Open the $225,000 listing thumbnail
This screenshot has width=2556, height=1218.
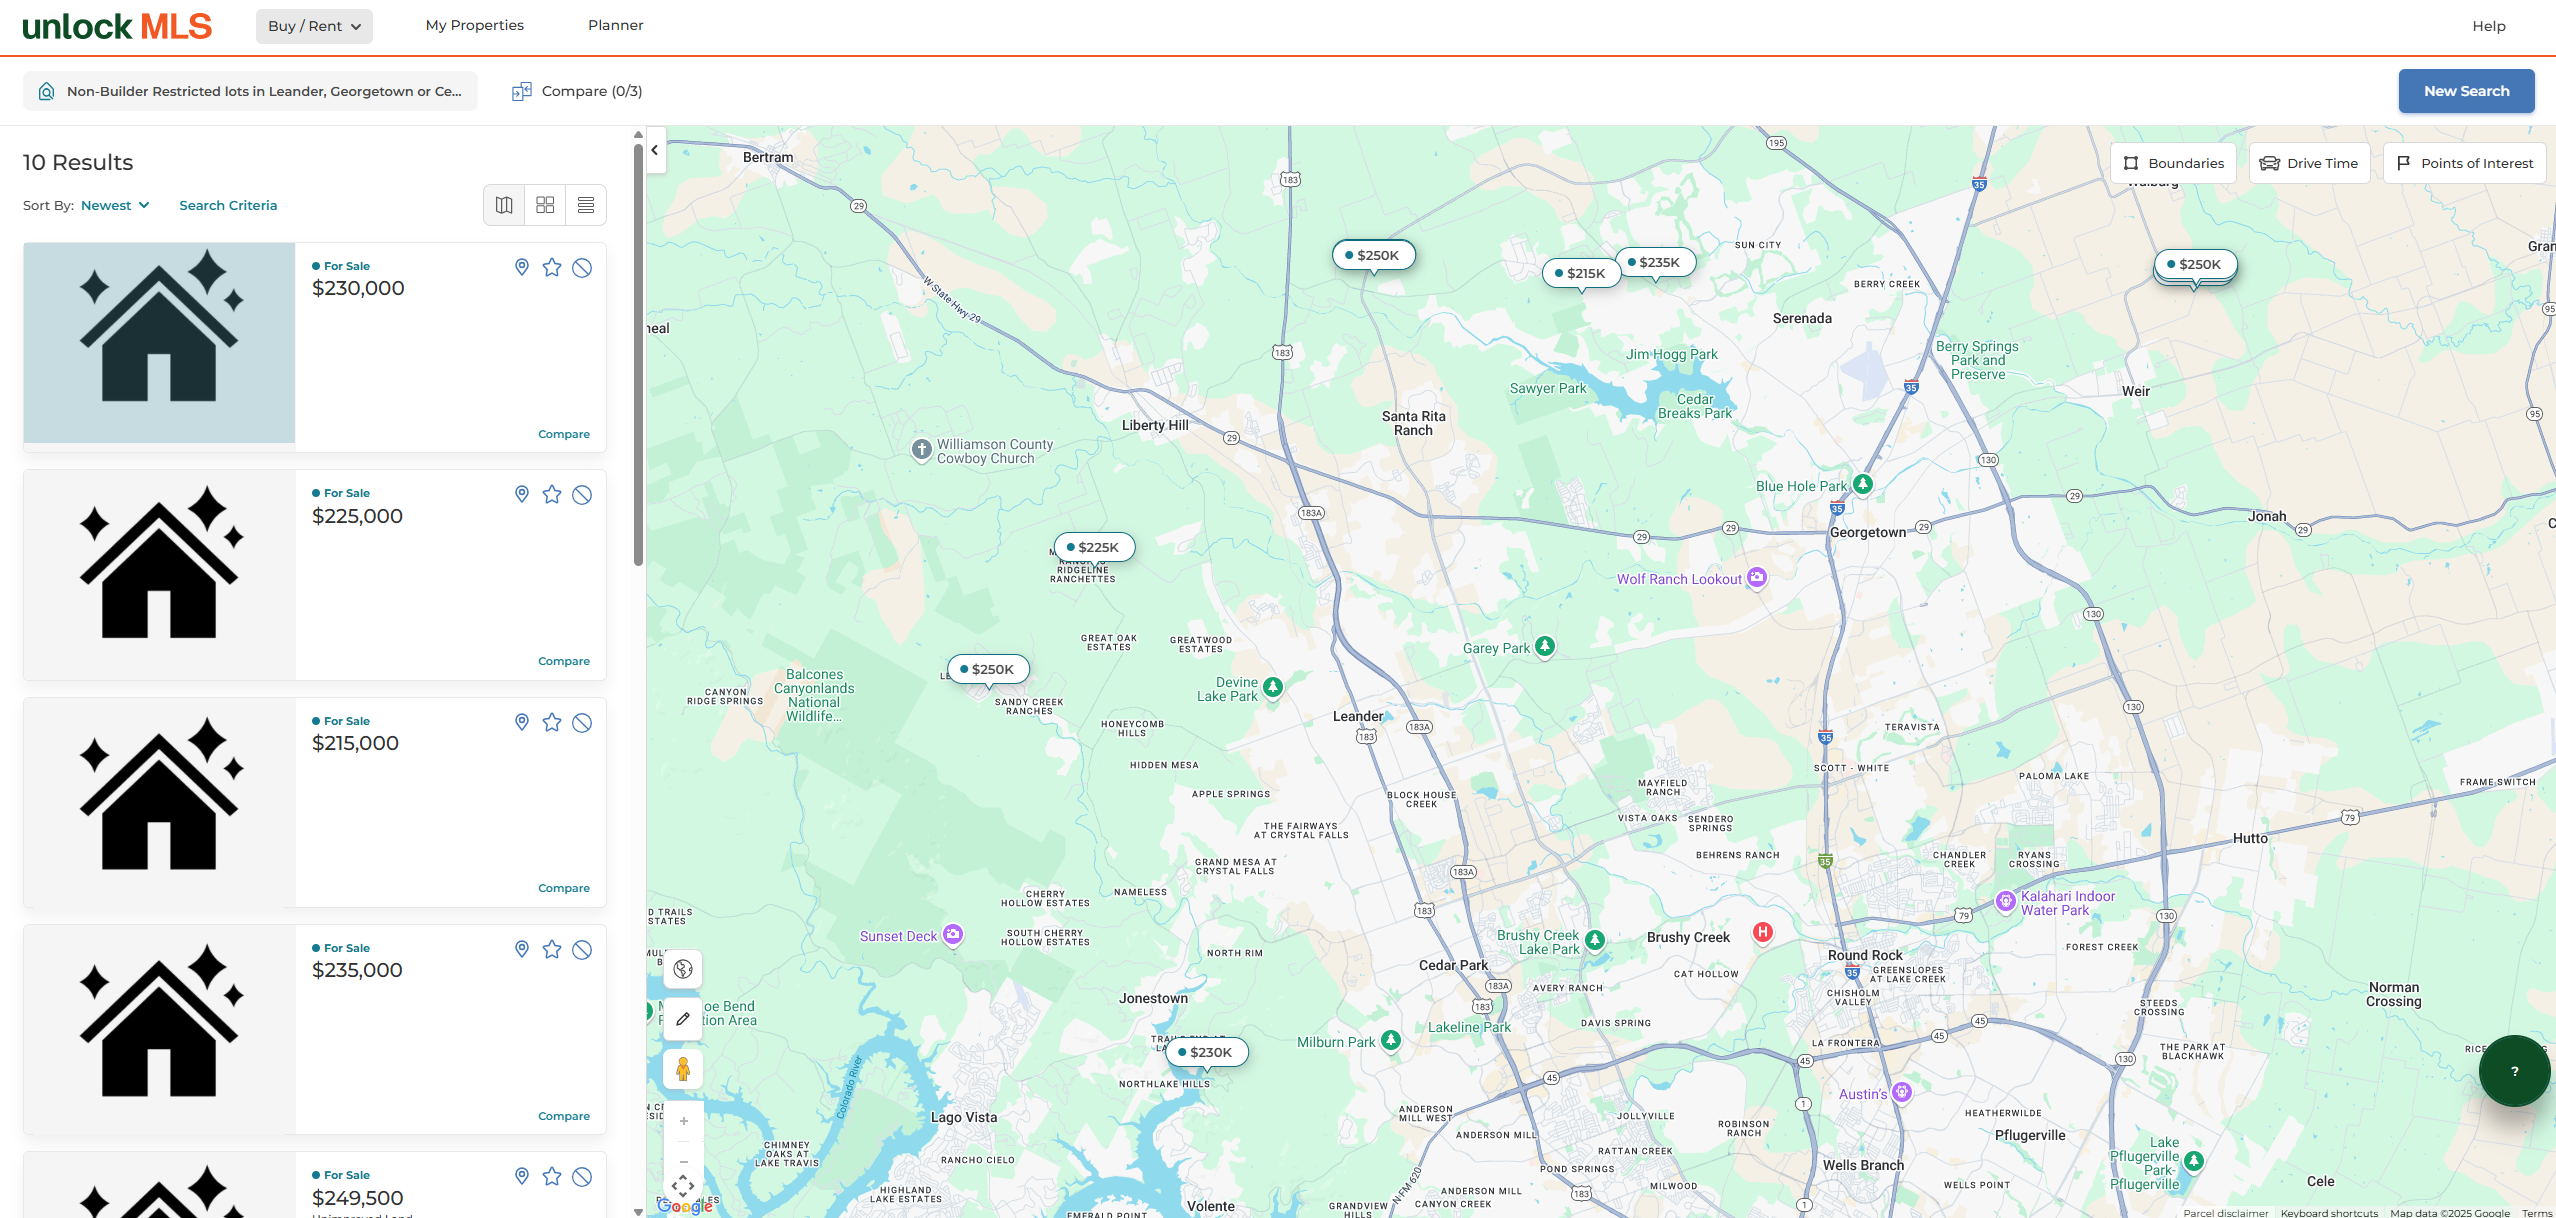coord(159,575)
